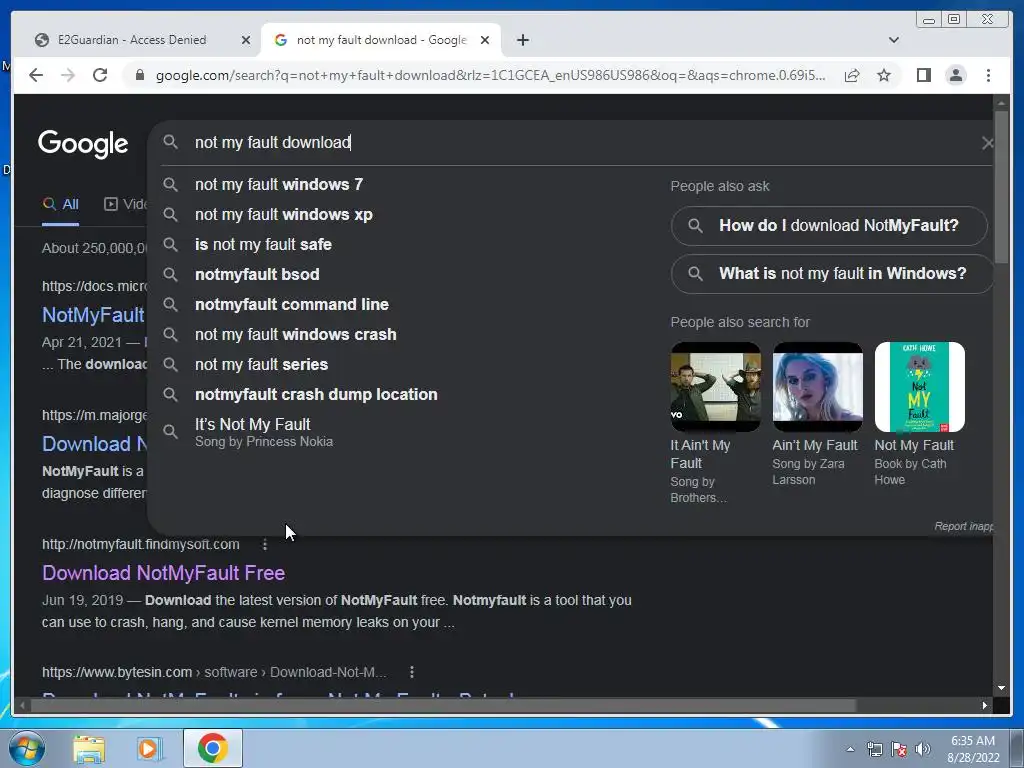Open Download NotMyFault Free result link
Viewport: 1024px width, 768px height.
(x=163, y=573)
